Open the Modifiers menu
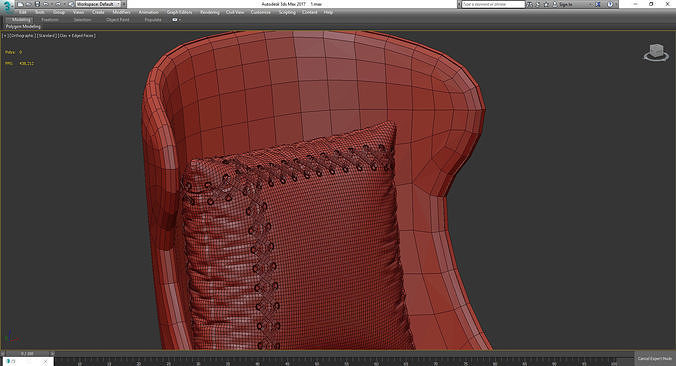 coord(121,12)
